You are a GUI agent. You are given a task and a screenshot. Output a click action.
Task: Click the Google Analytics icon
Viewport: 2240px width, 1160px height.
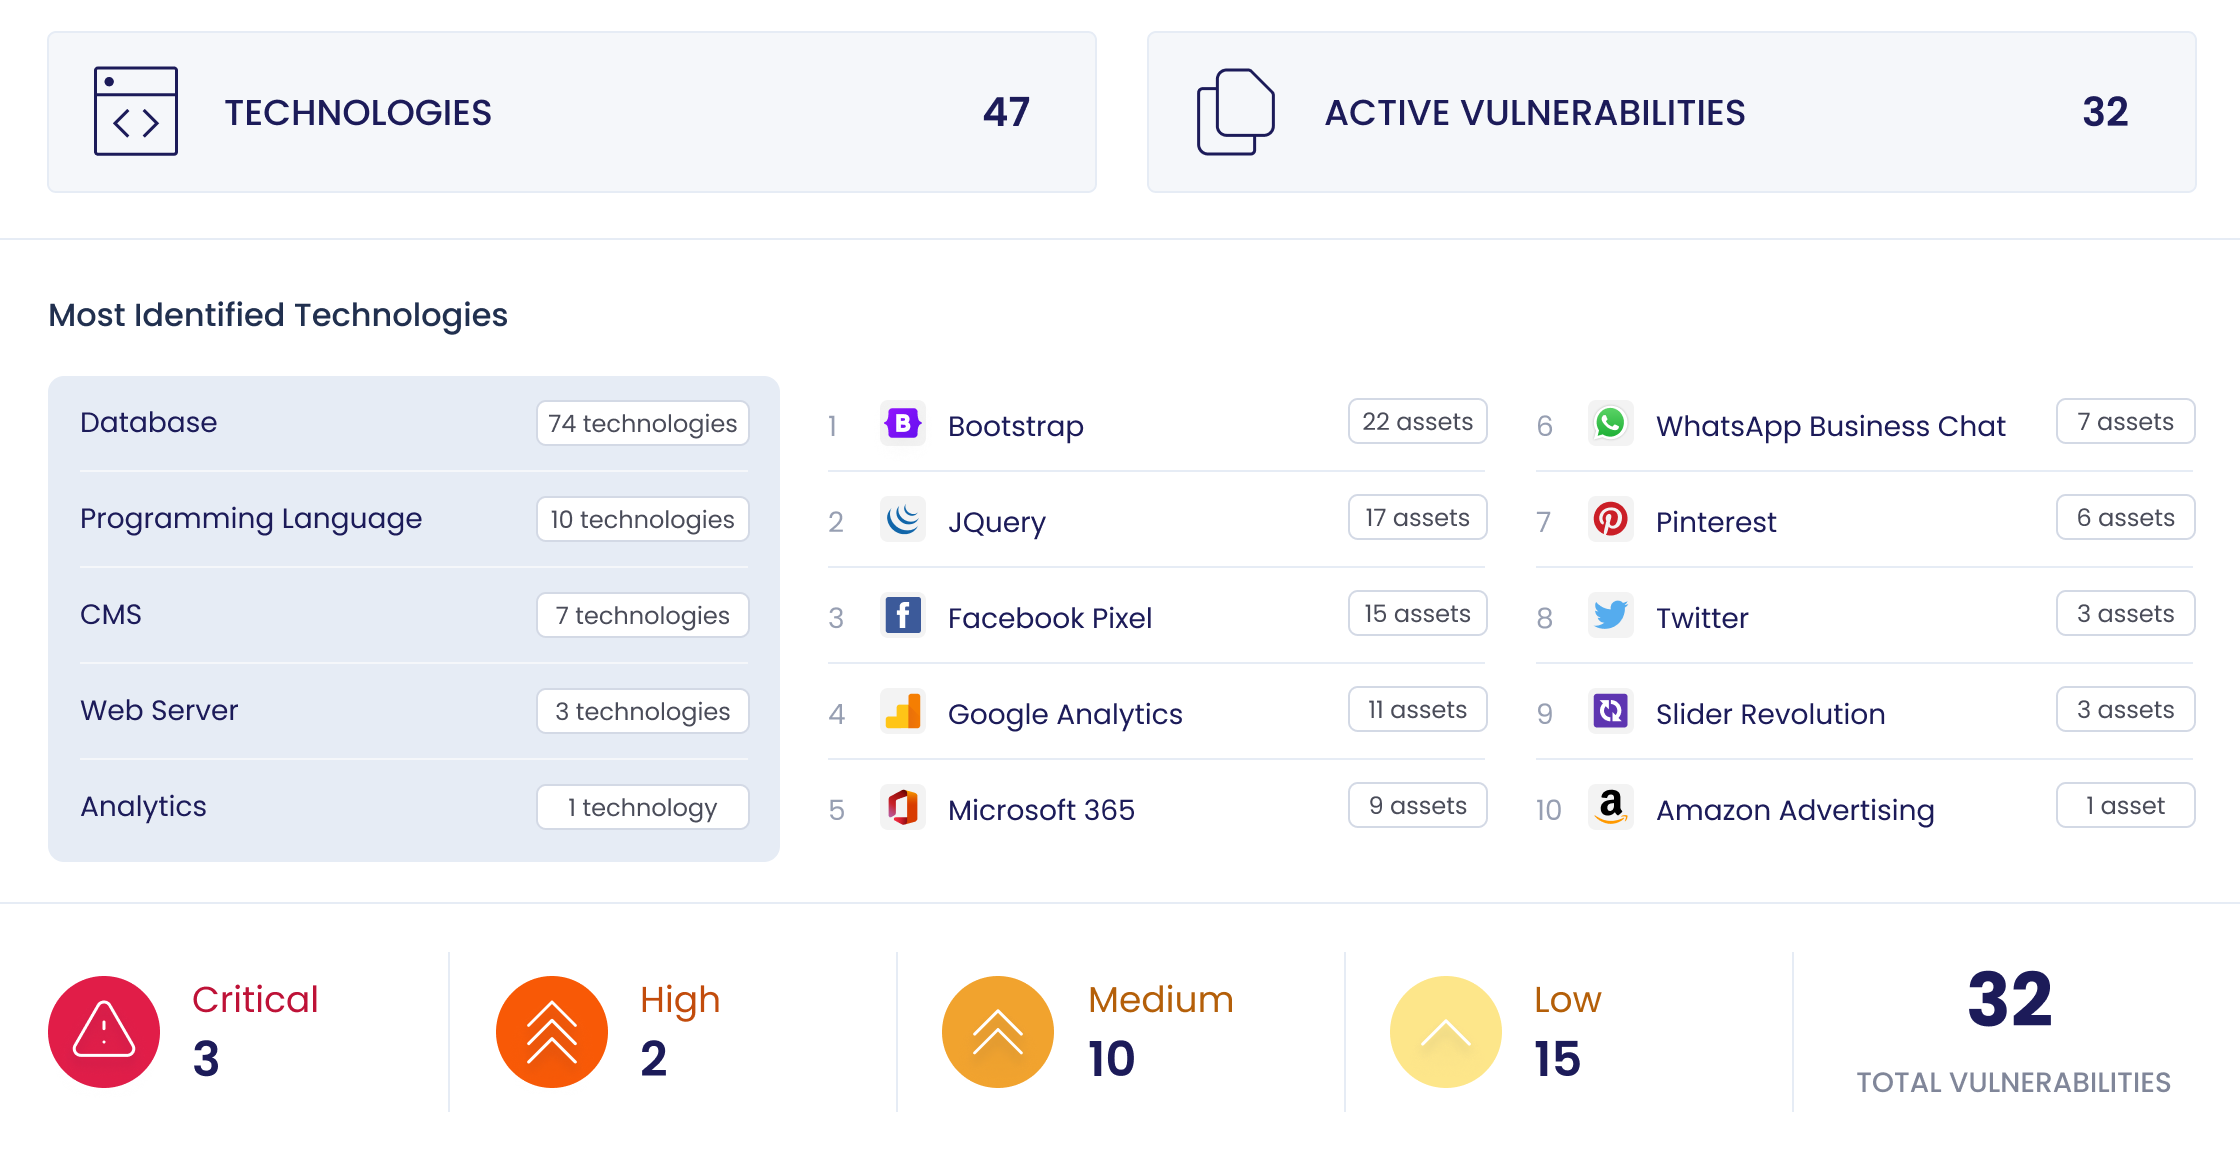click(x=903, y=712)
